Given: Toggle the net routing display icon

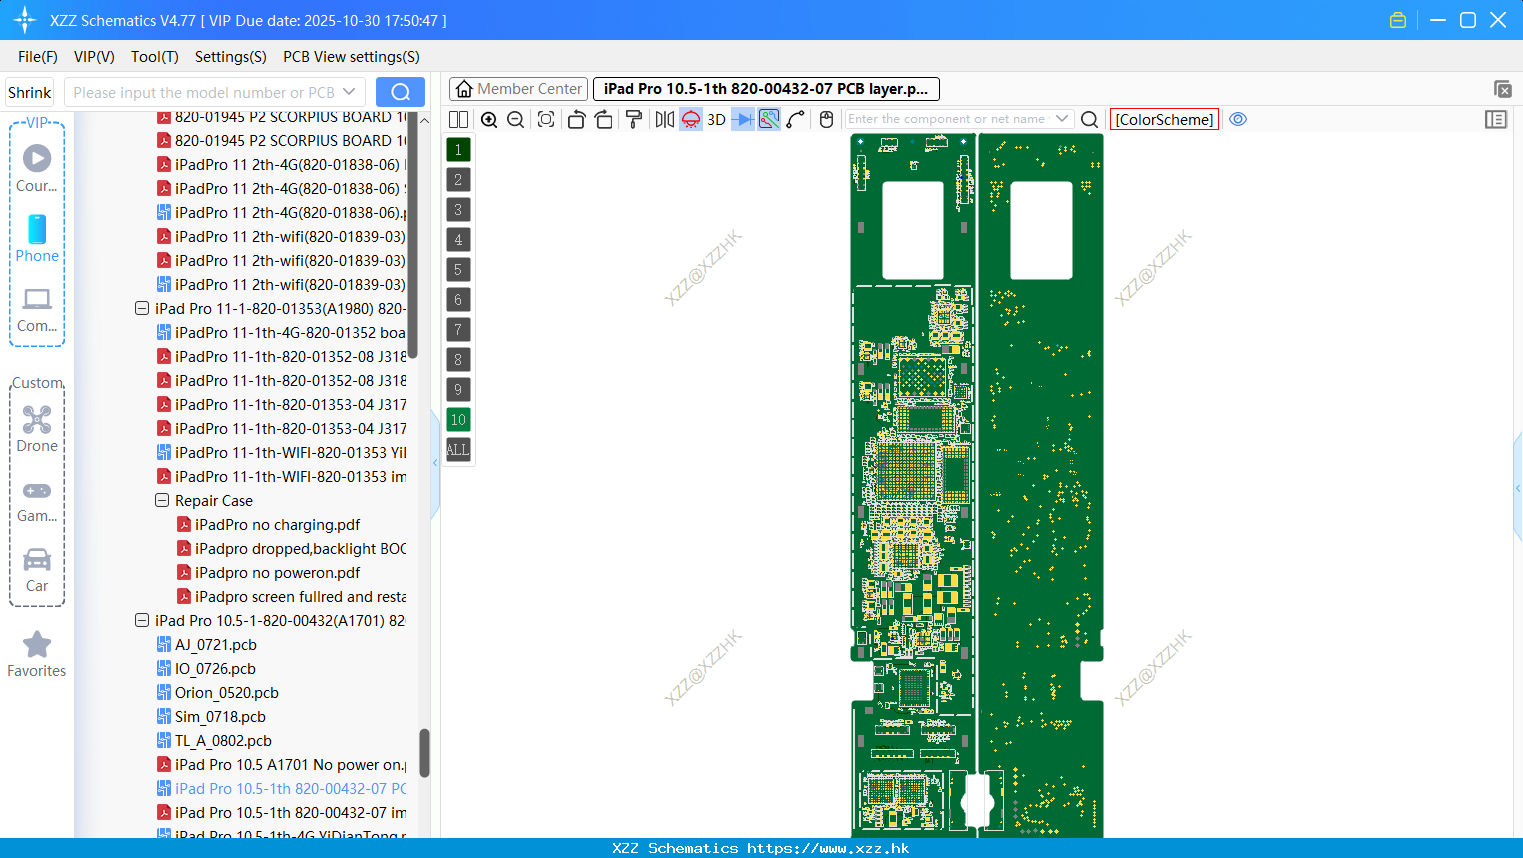Looking at the screenshot, I should 769,119.
